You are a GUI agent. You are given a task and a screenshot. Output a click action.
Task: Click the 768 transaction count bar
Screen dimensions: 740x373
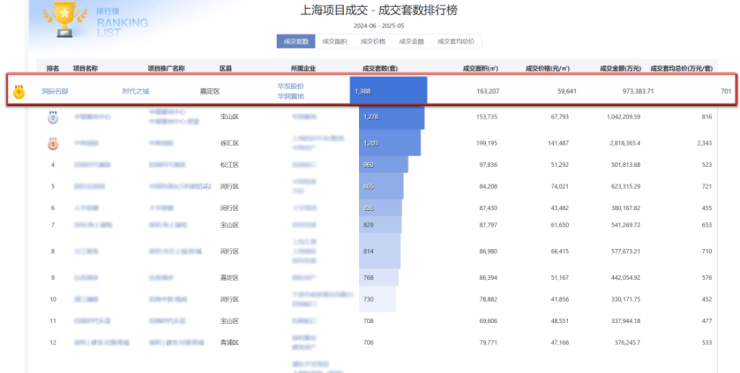(378, 278)
